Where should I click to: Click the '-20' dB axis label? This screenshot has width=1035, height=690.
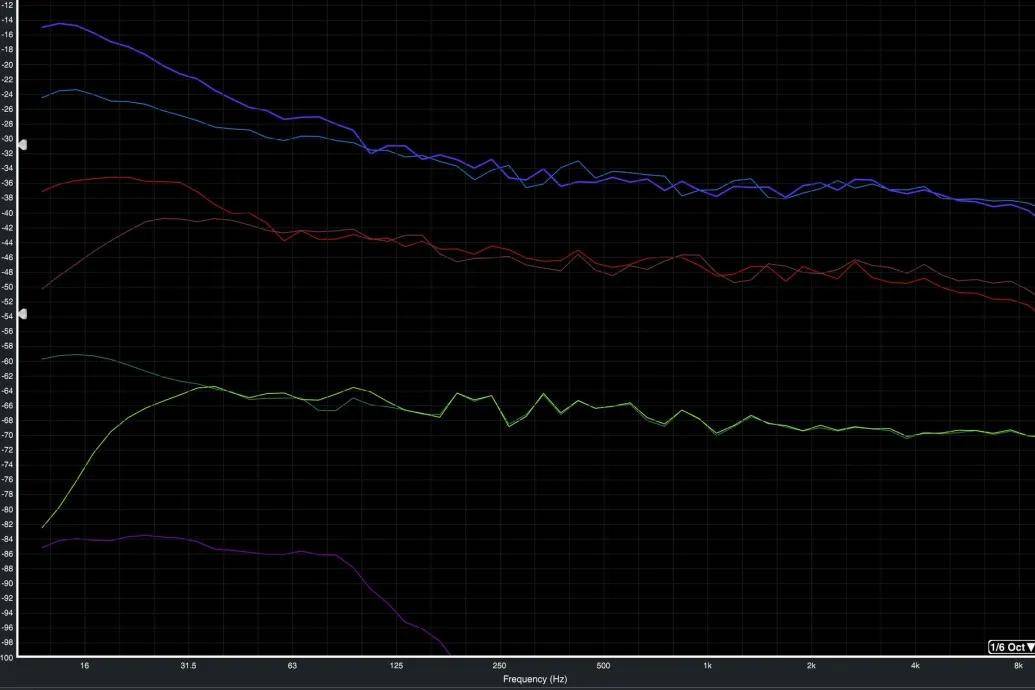point(8,65)
